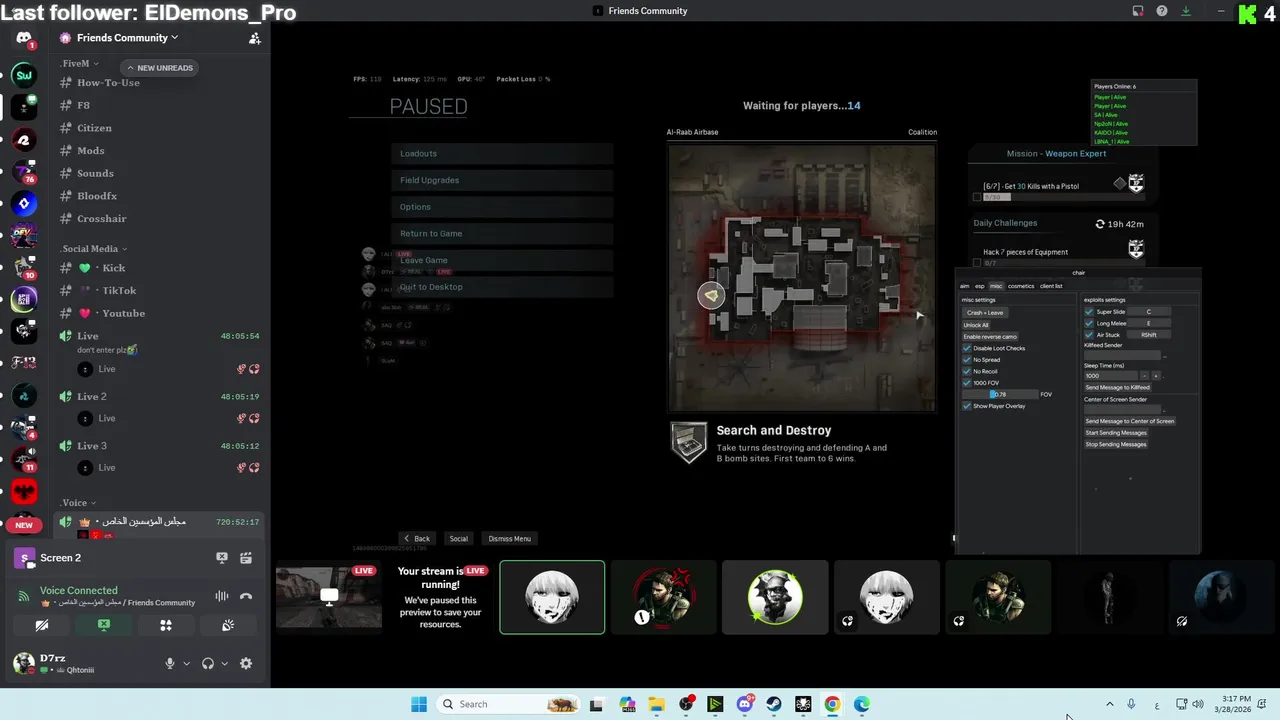The height and width of the screenshot is (720, 1280).
Task: Open microphone input options chevron
Action: coord(186,663)
